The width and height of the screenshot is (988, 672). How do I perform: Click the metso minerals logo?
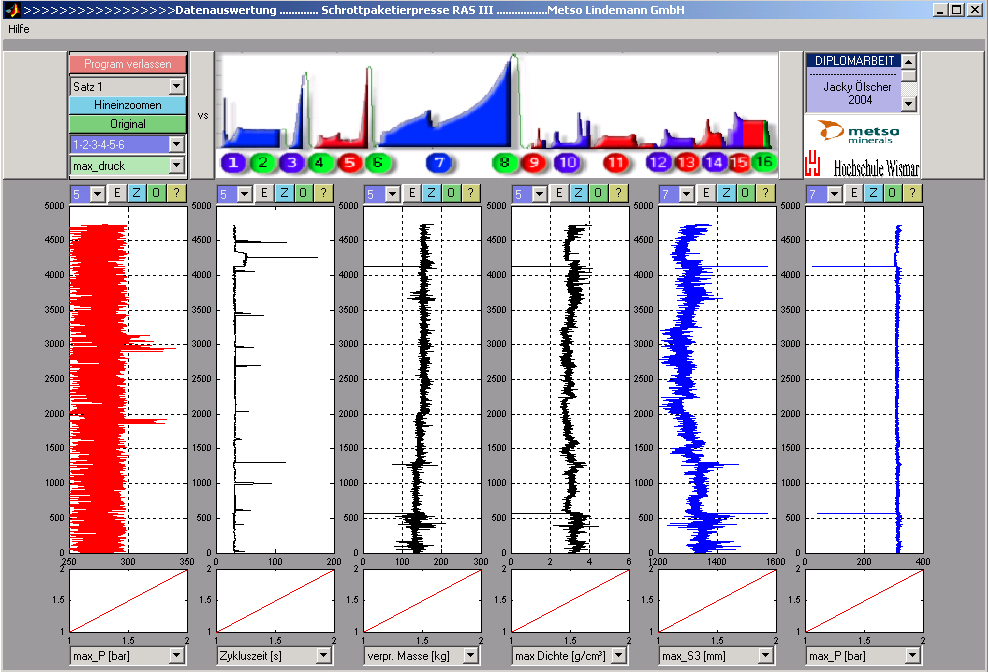click(x=862, y=131)
